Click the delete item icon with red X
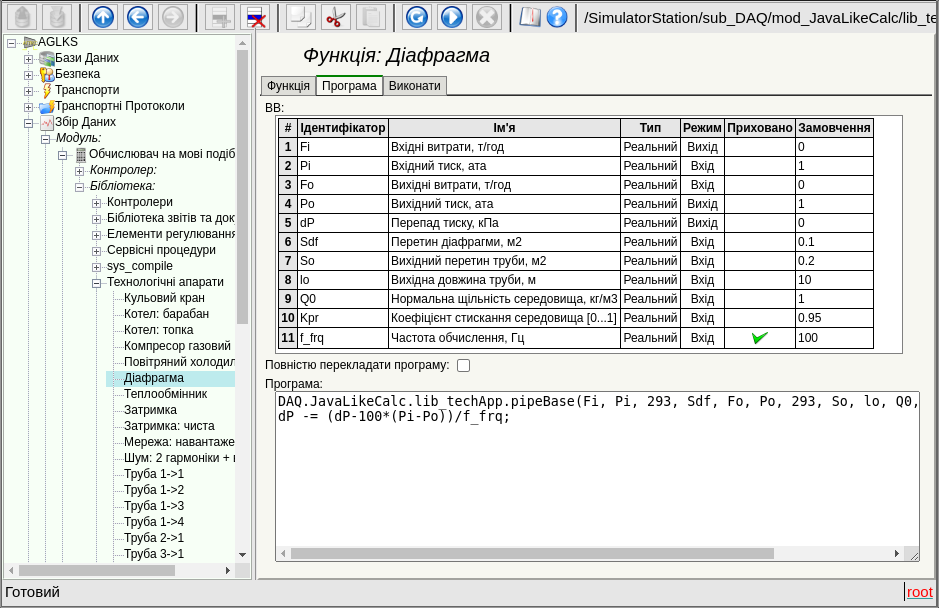 pos(255,17)
